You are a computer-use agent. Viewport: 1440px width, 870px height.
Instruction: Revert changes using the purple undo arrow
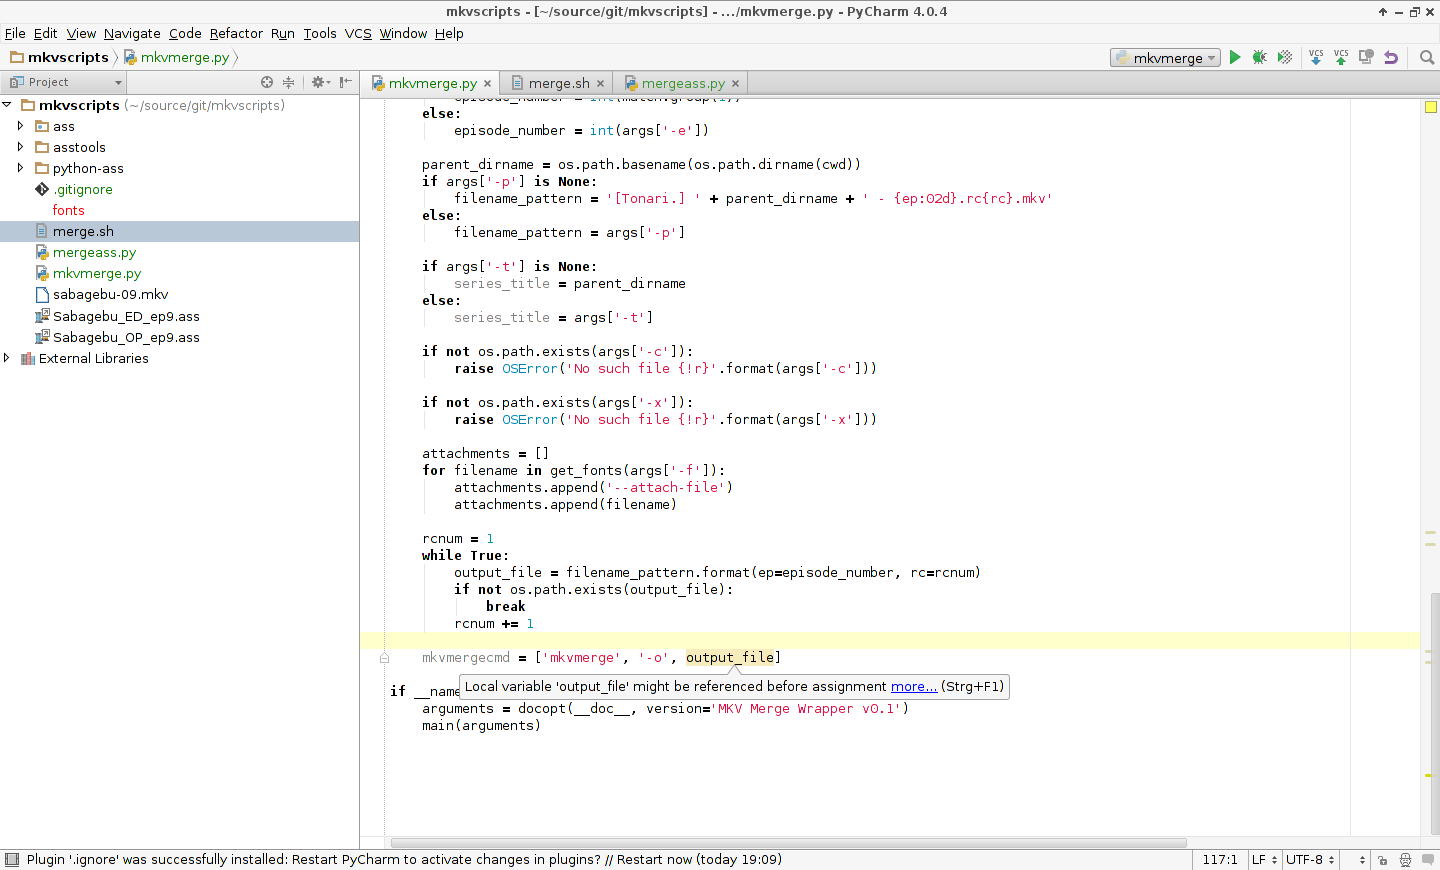click(1391, 57)
